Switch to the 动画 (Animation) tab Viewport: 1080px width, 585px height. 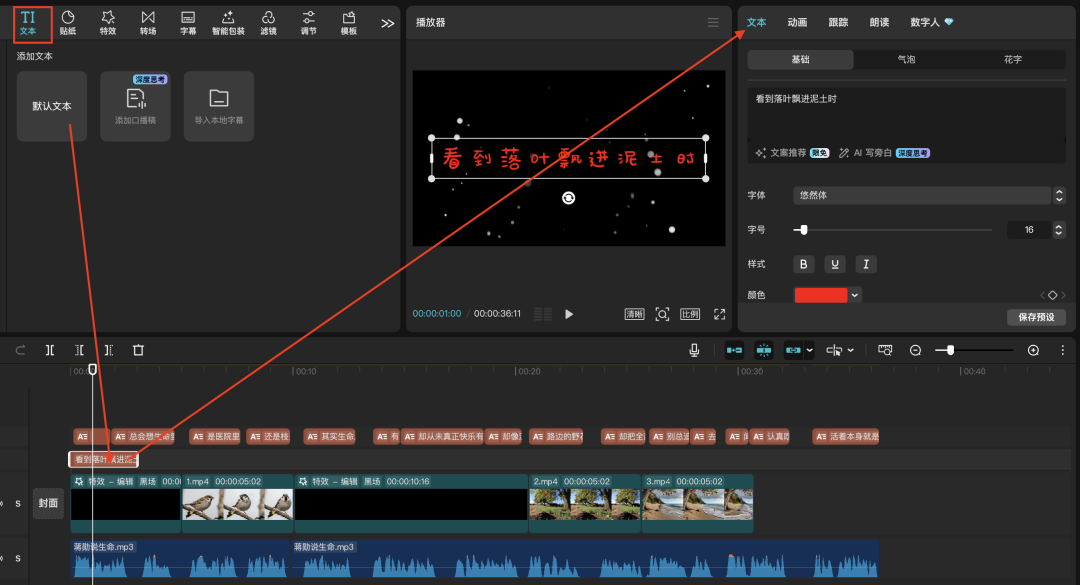[x=797, y=22]
